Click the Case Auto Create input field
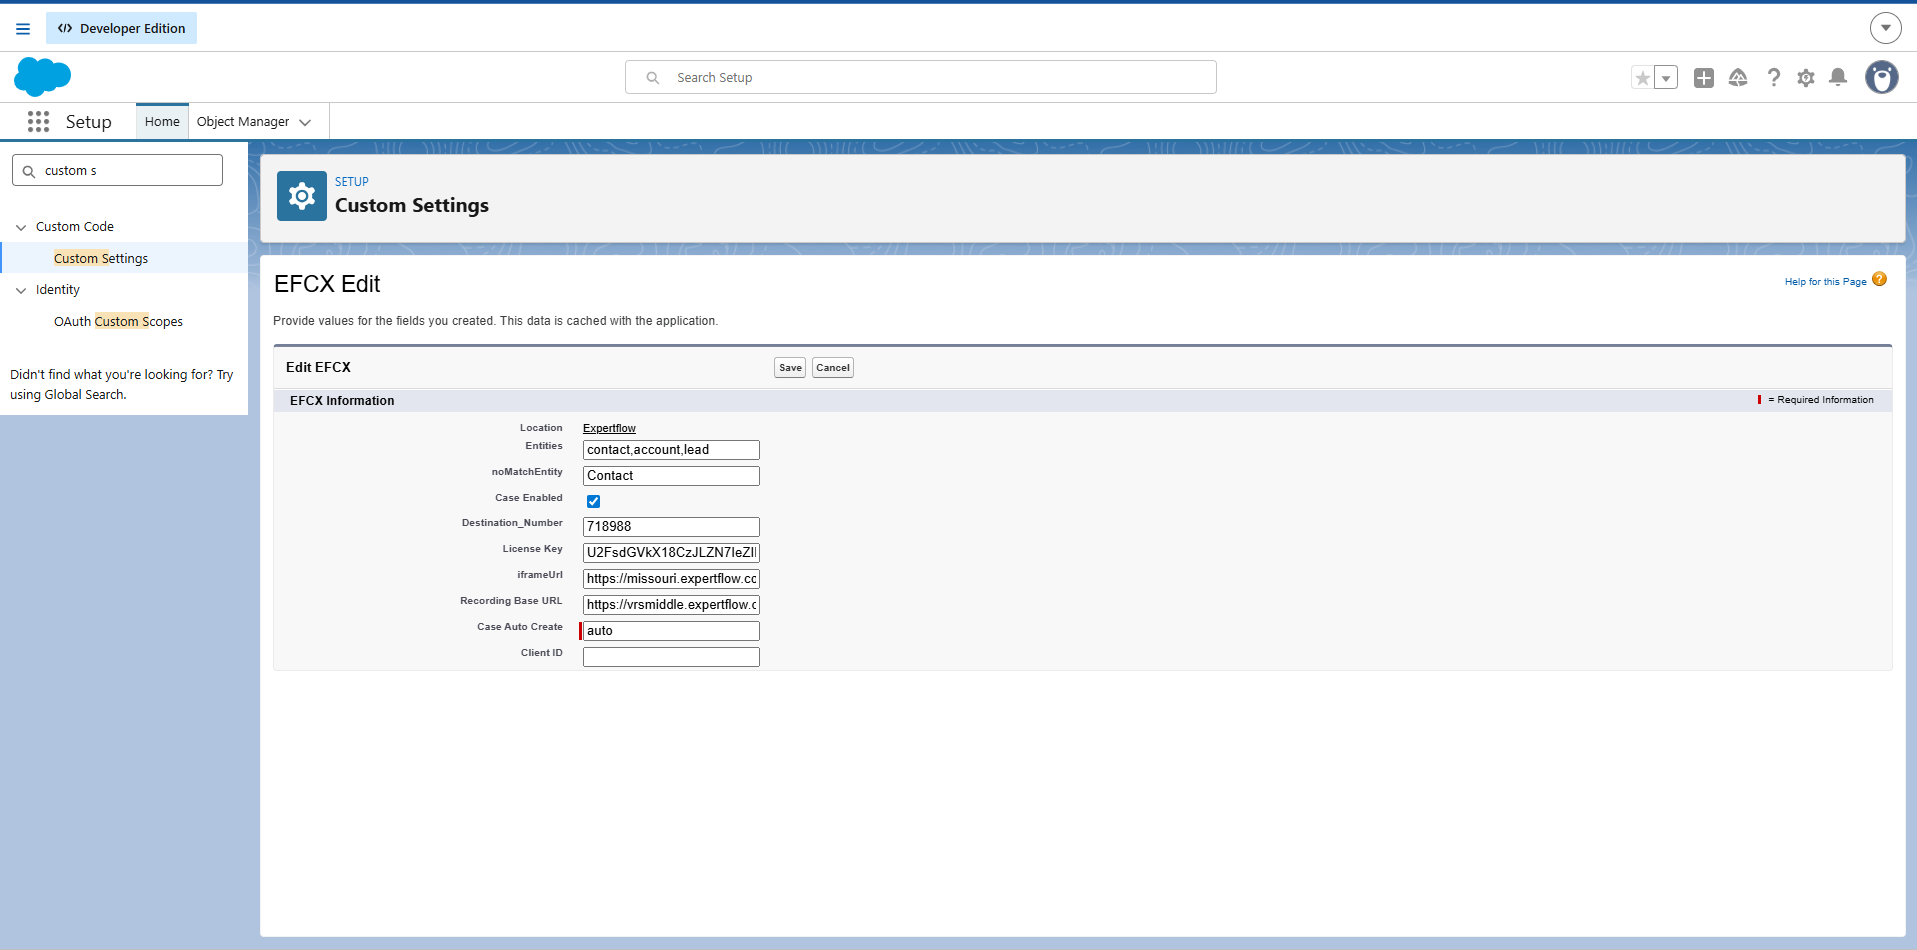This screenshot has height=950, width=1917. (671, 631)
